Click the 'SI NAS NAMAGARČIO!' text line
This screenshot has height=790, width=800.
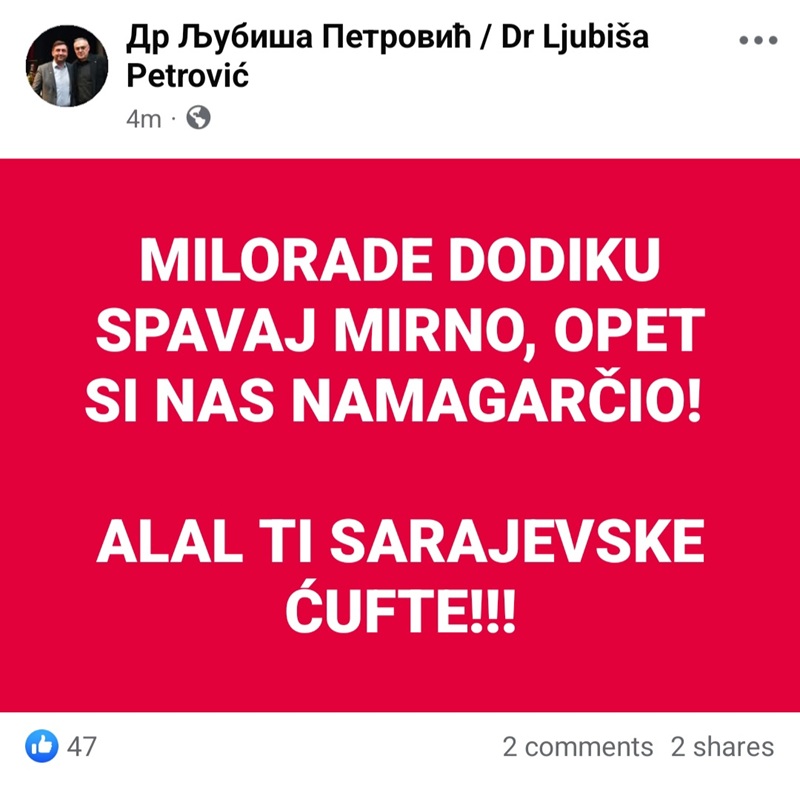point(393,401)
